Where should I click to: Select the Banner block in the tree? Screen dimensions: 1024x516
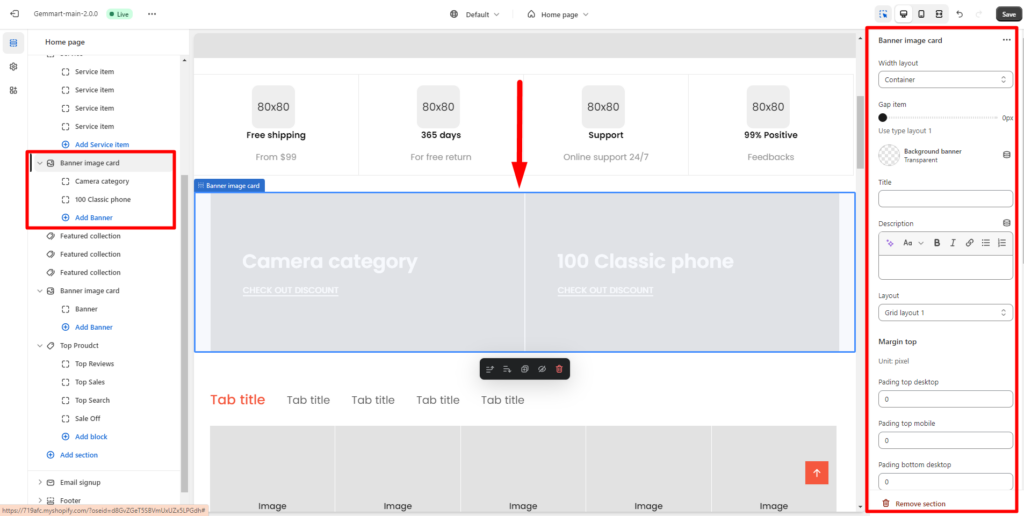(86, 309)
